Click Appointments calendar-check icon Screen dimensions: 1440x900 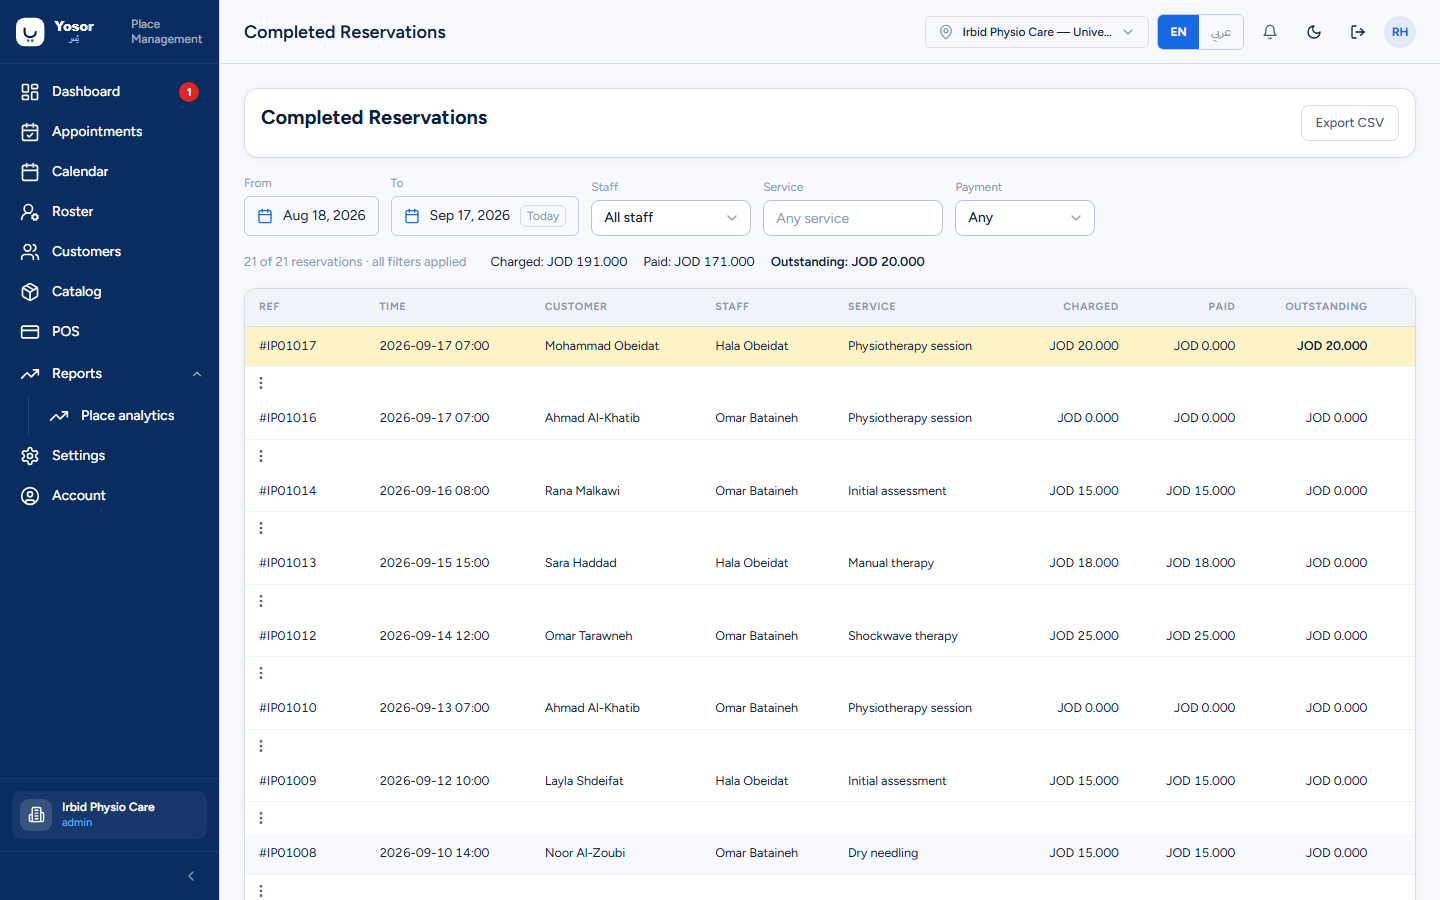click(x=30, y=132)
